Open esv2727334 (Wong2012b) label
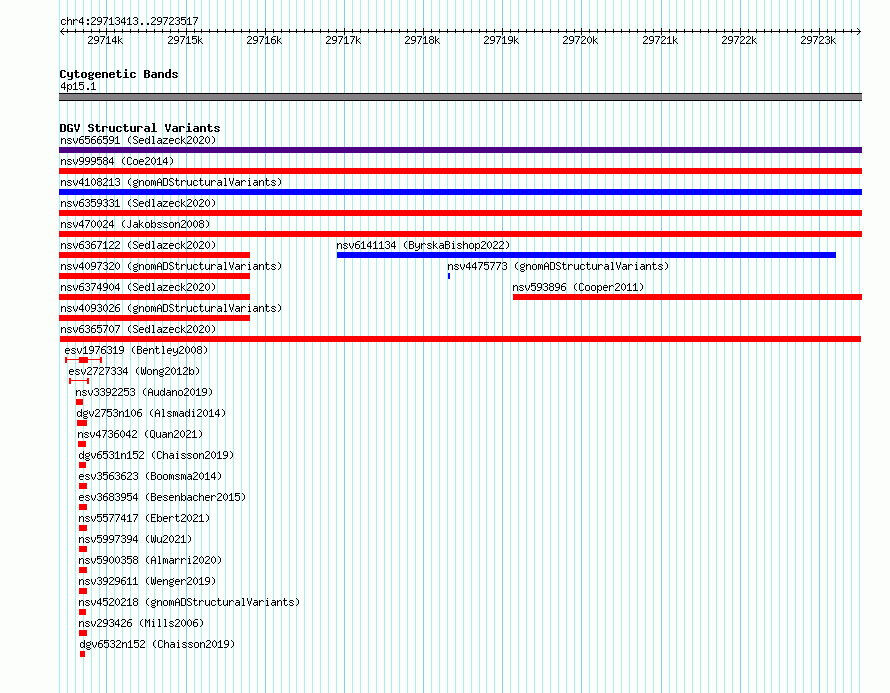The width and height of the screenshot is (890, 693). tap(134, 371)
